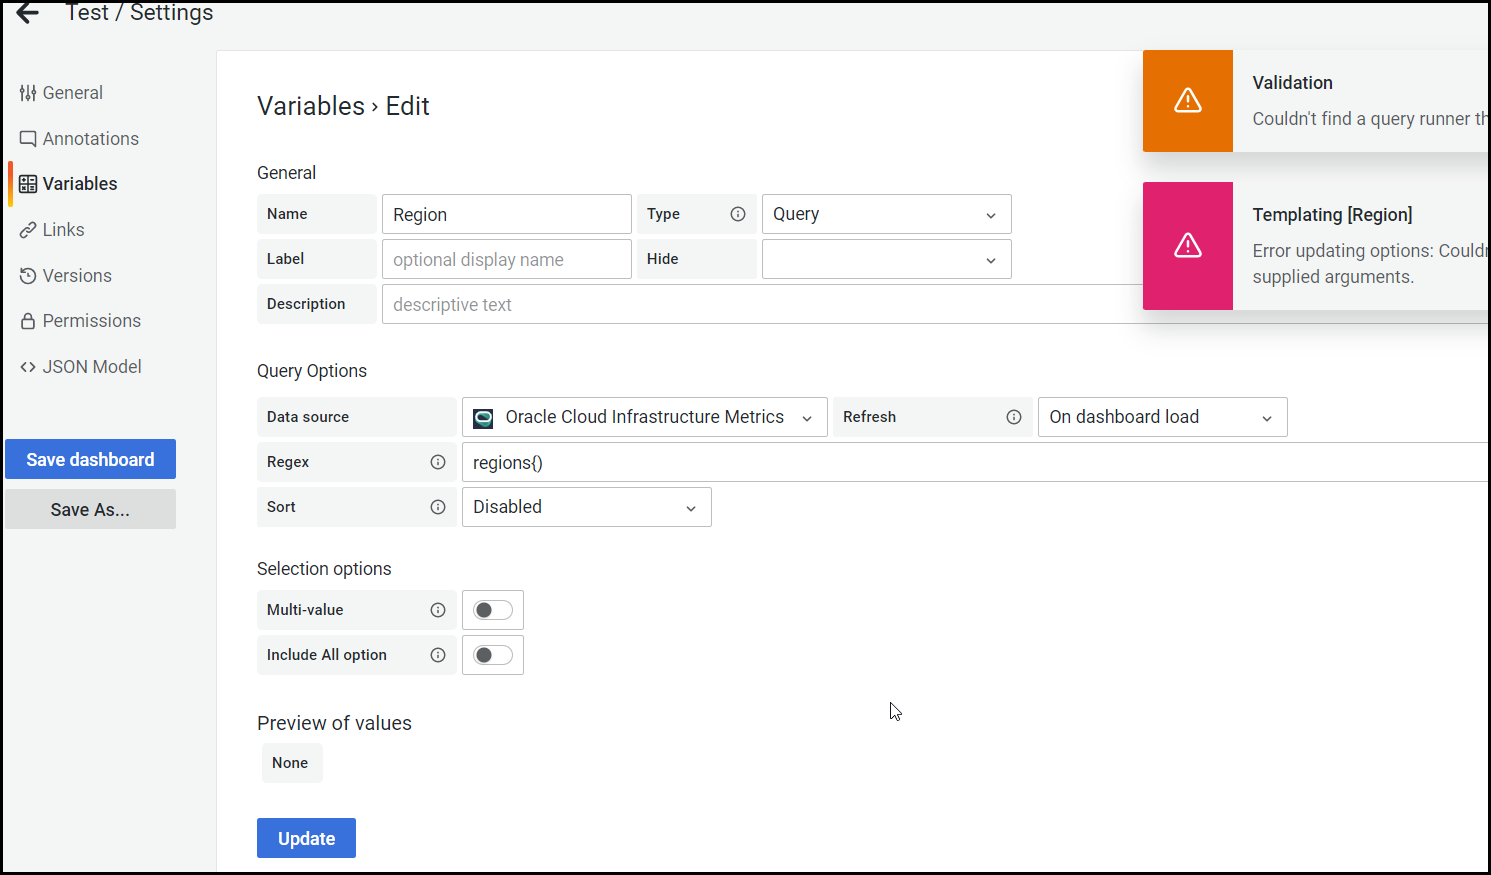Open General settings via sliders icon
Viewport: 1491px width, 875px height.
[x=27, y=92]
